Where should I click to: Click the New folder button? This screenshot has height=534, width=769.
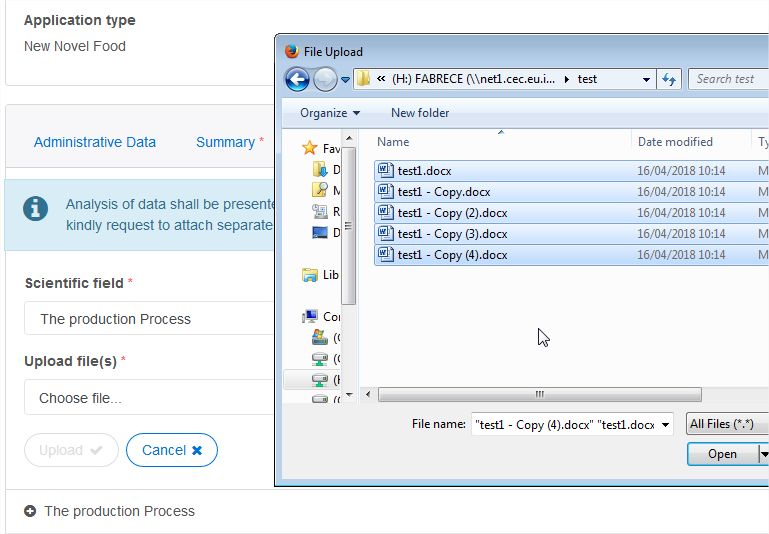pyautogui.click(x=420, y=113)
